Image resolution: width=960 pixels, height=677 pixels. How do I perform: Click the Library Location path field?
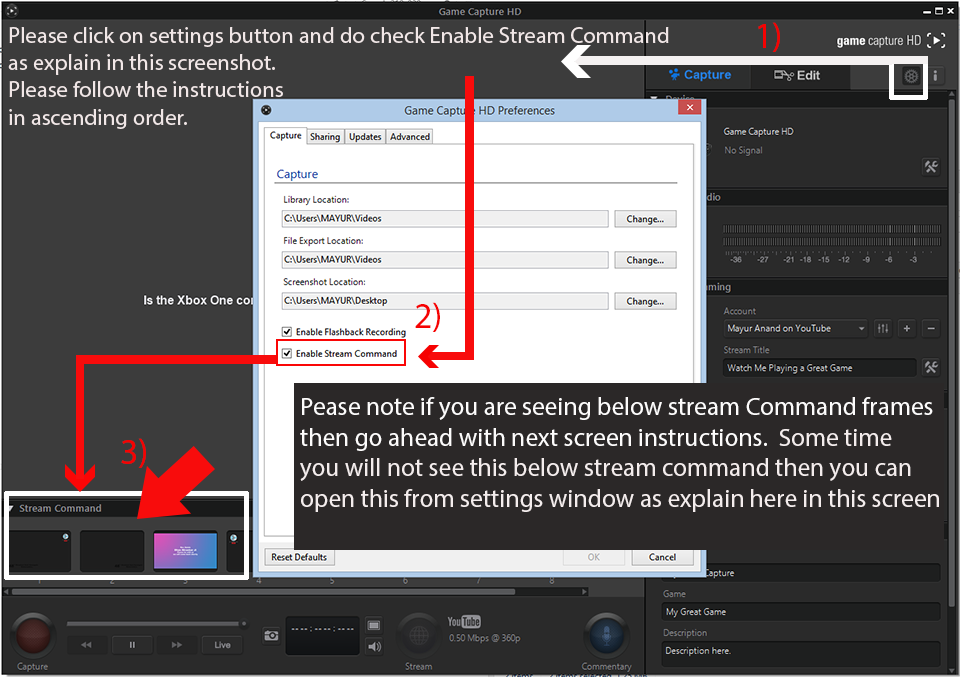[445, 219]
